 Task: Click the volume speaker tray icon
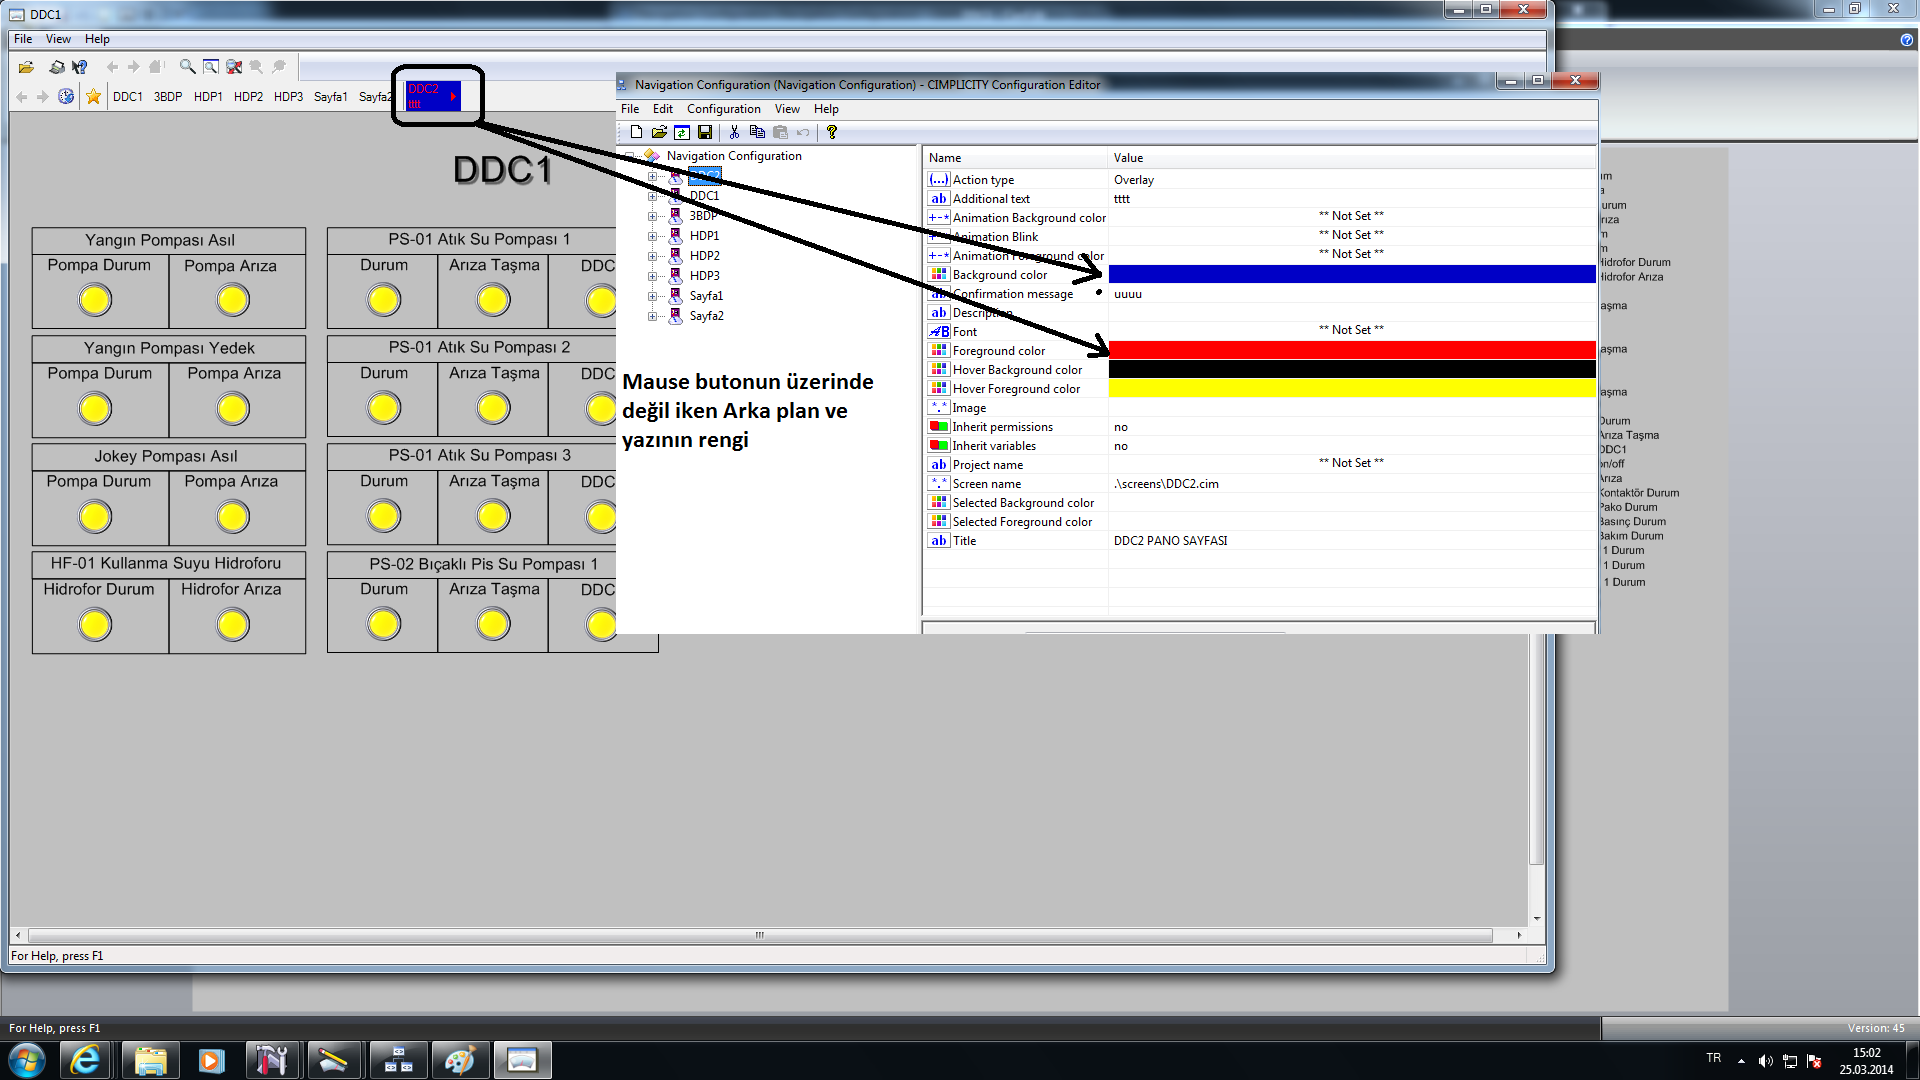[x=1765, y=1061]
